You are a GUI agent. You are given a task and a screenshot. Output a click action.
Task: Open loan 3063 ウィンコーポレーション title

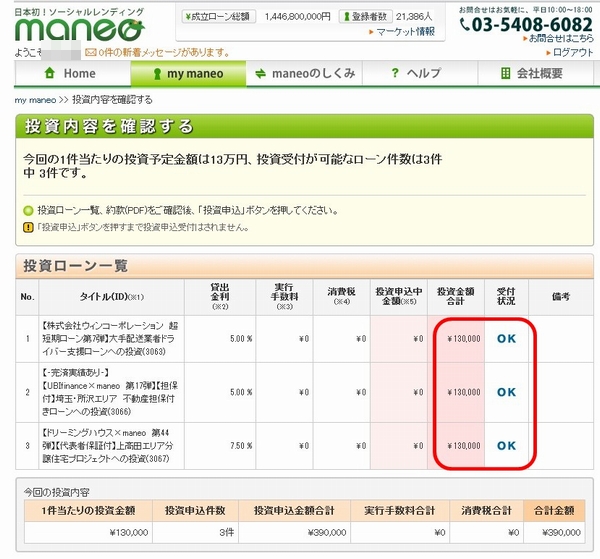tap(110, 339)
